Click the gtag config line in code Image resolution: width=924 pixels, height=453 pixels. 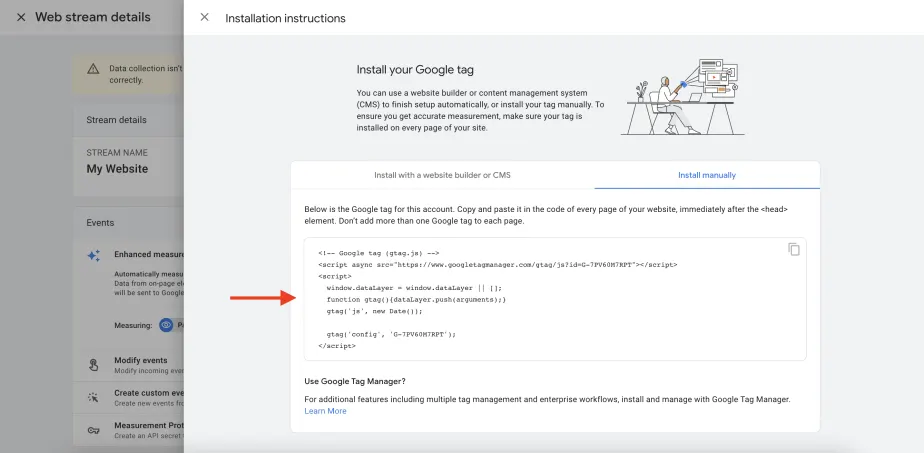coord(391,334)
